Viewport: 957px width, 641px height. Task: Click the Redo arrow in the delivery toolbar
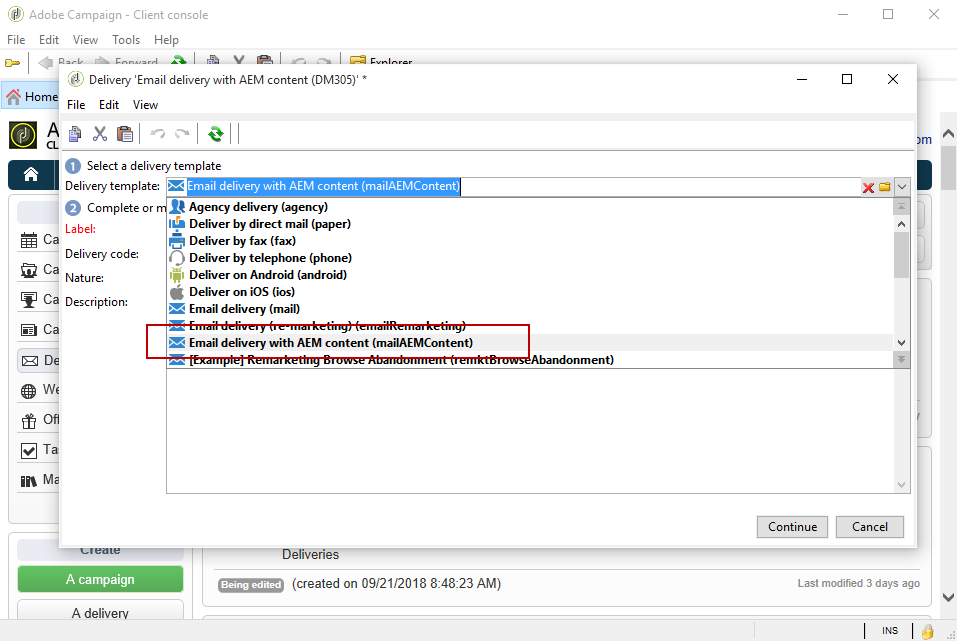tap(182, 133)
